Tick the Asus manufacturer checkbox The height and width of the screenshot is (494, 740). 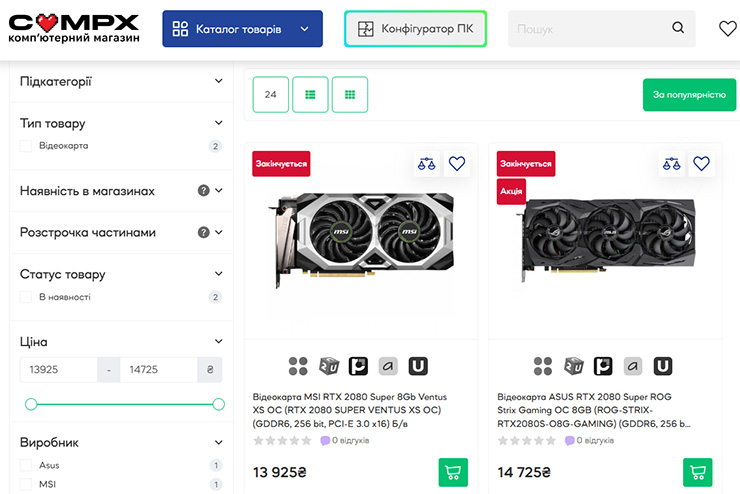26,465
